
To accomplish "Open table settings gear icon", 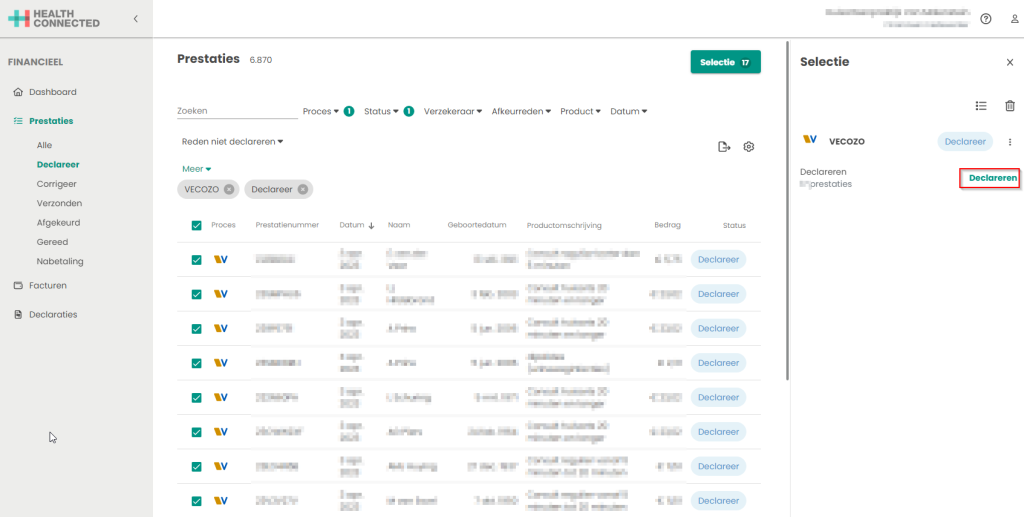I will point(749,147).
